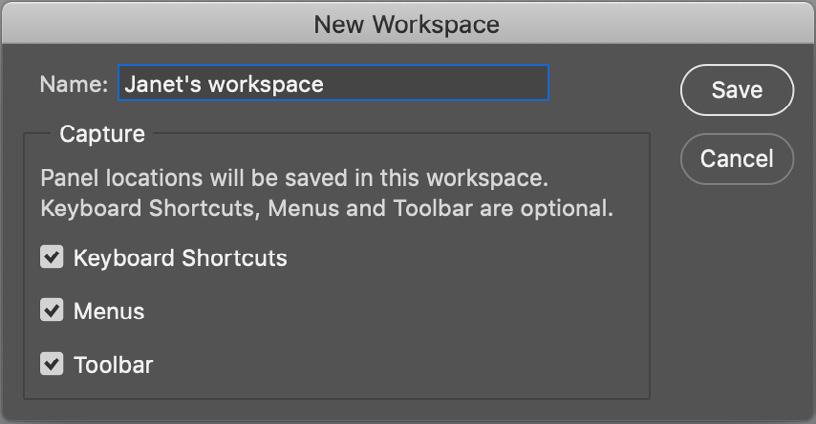This screenshot has height=424, width=816.
Task: Cancel the New Workspace dialog
Action: (737, 159)
